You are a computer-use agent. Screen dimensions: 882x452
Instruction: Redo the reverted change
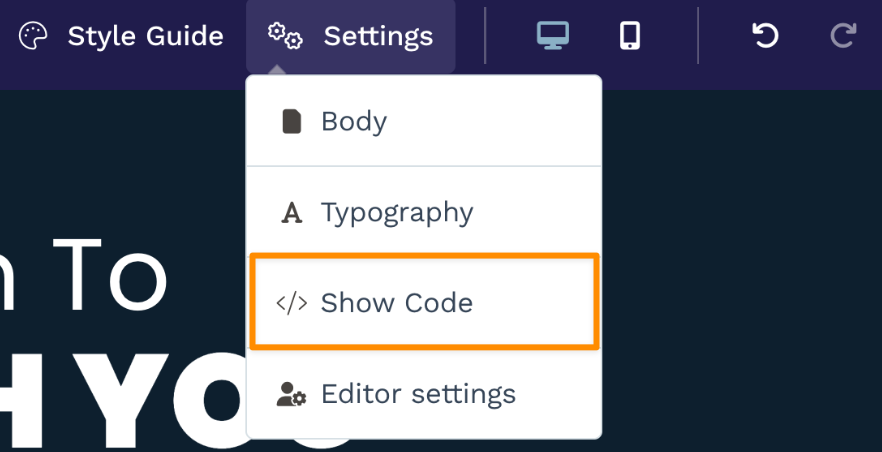[x=843, y=36]
